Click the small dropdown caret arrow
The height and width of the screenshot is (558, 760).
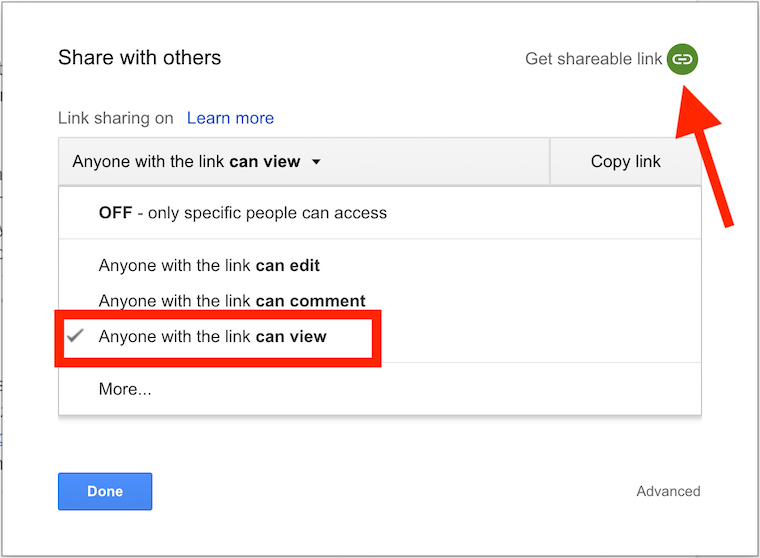coord(316,161)
